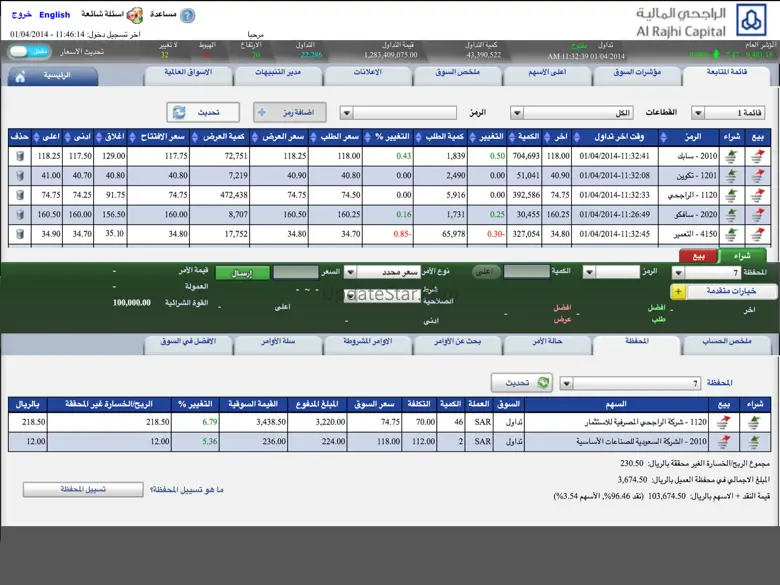Open the القطاعات sectors dropdown
The height and width of the screenshot is (585, 780).
[517, 113]
